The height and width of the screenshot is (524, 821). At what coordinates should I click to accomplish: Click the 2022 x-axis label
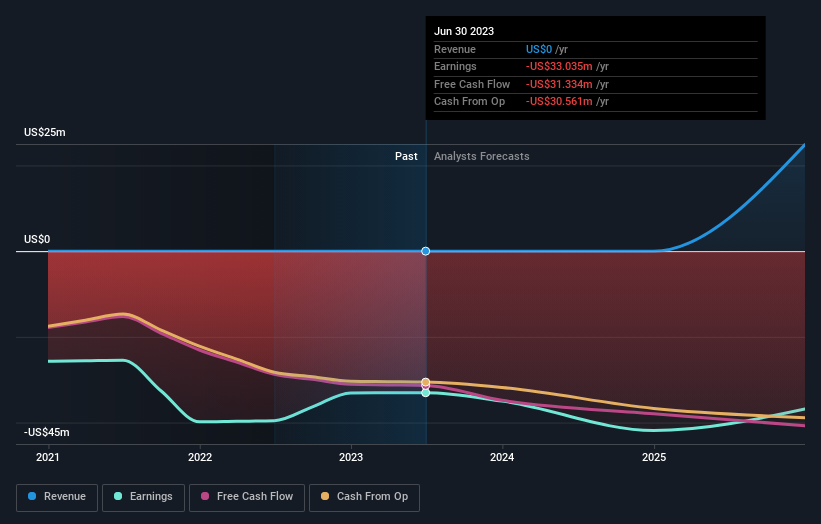coord(200,458)
